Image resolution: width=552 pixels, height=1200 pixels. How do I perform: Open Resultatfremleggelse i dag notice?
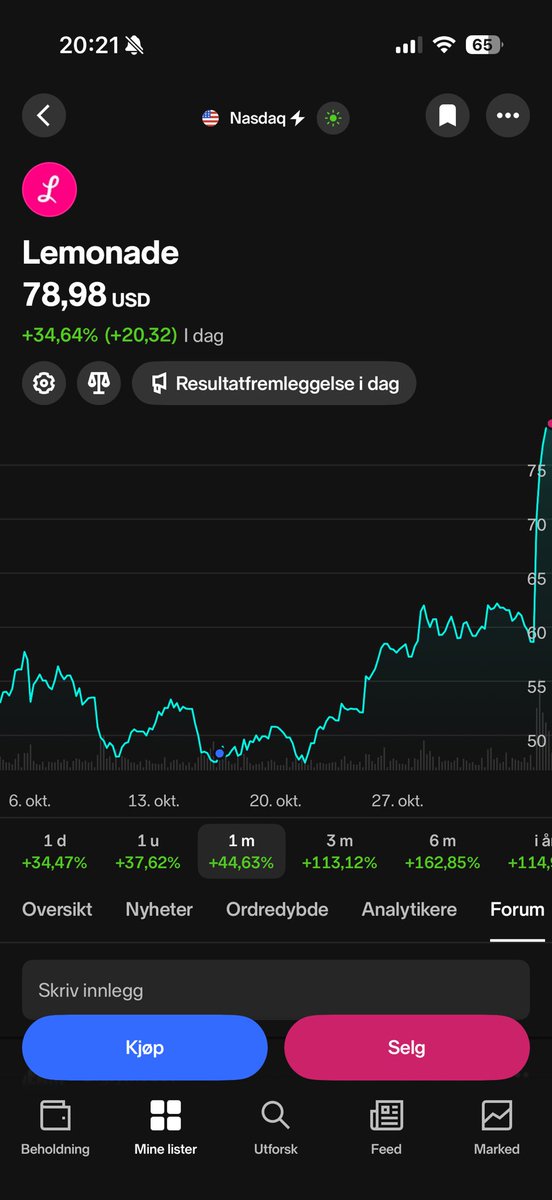coord(274,383)
